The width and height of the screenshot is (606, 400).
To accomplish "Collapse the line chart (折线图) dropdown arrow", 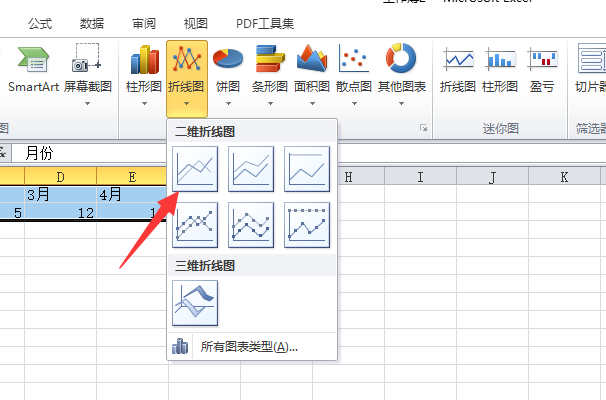I will (187, 104).
